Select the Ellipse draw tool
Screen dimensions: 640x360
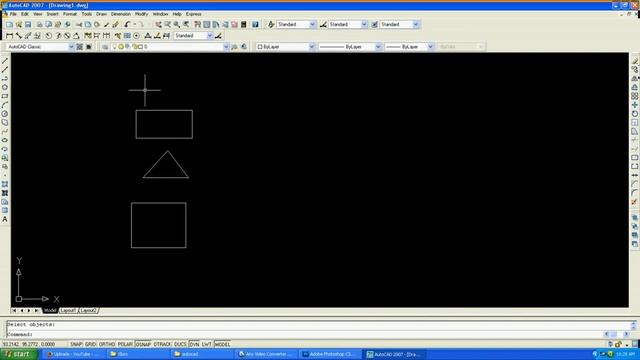[5, 140]
